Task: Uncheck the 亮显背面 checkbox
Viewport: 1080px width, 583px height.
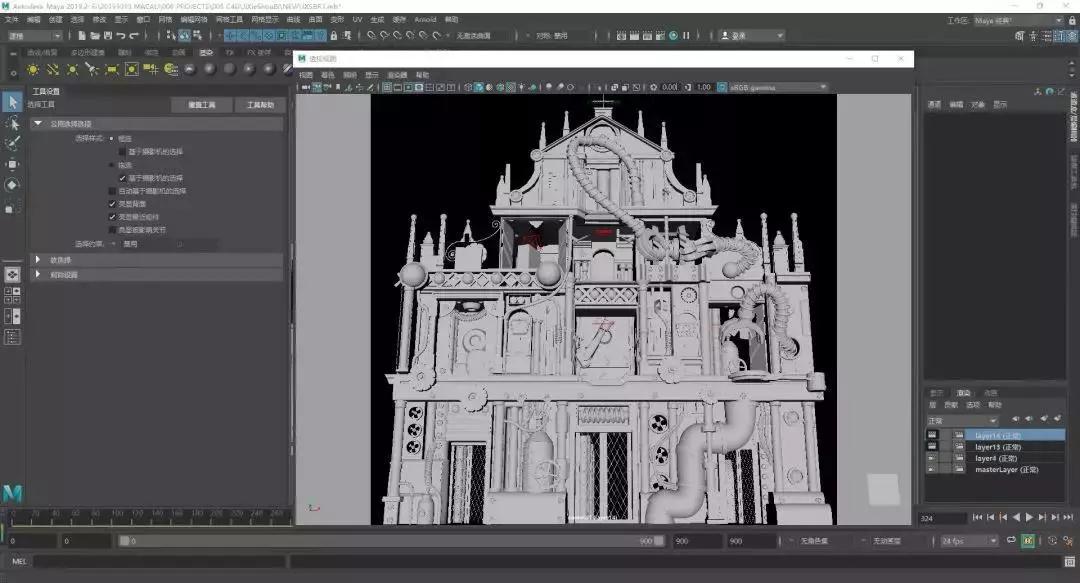Action: point(112,203)
